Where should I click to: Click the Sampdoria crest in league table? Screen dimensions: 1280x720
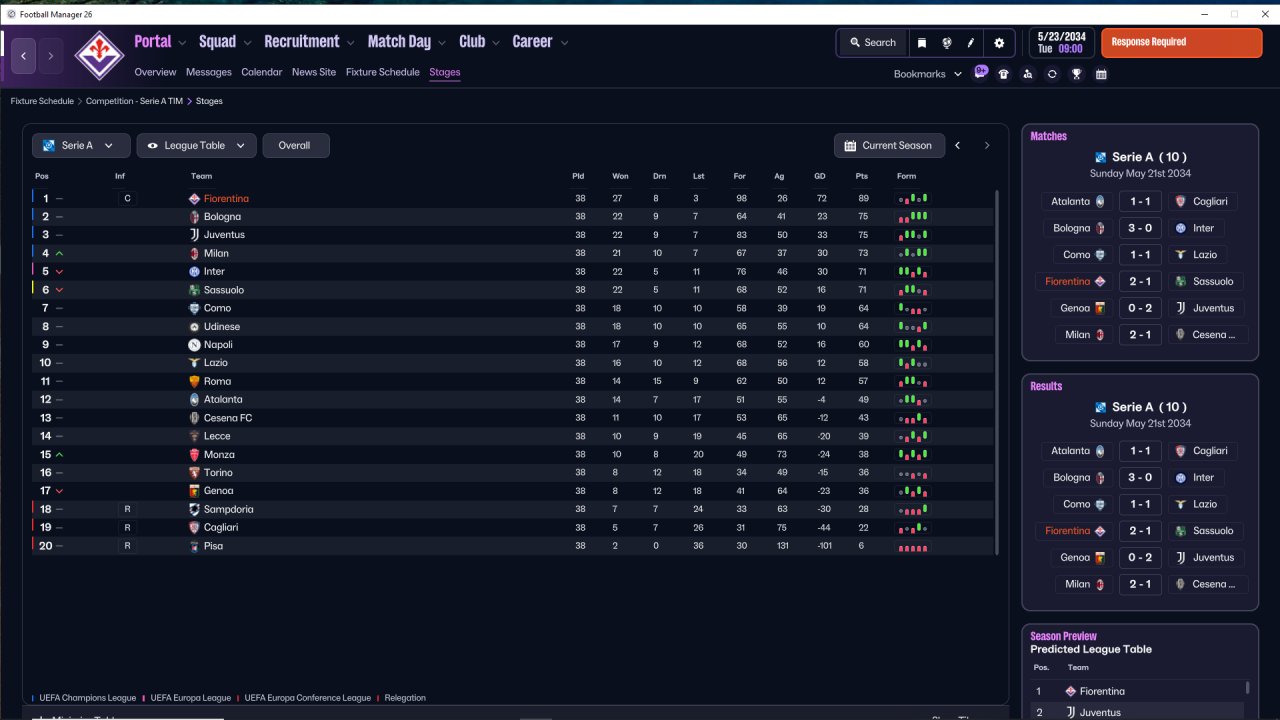194,509
